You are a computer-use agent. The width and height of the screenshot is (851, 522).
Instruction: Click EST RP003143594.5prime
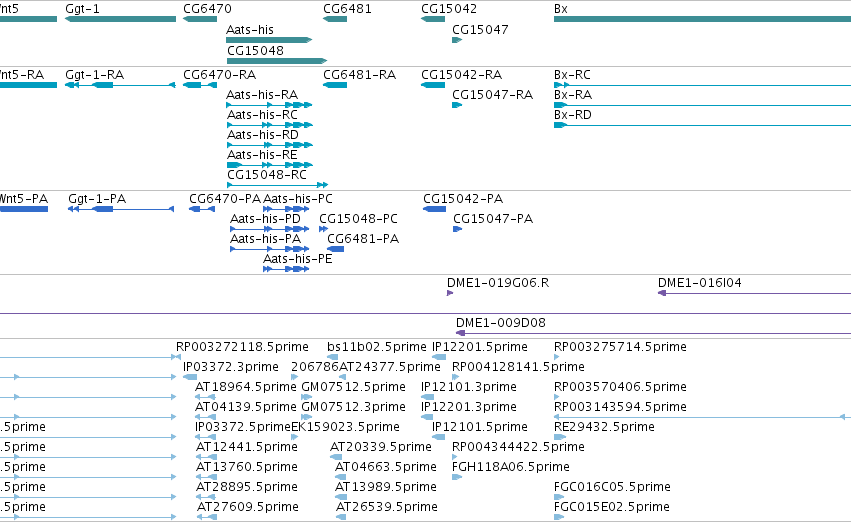click(x=620, y=407)
